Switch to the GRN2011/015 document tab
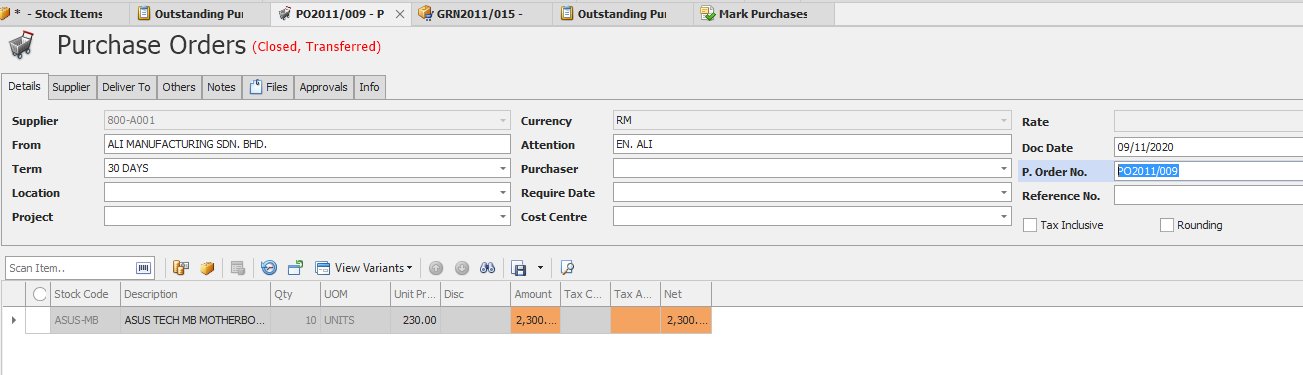Viewport: 1303px width, 375px height. click(x=482, y=14)
